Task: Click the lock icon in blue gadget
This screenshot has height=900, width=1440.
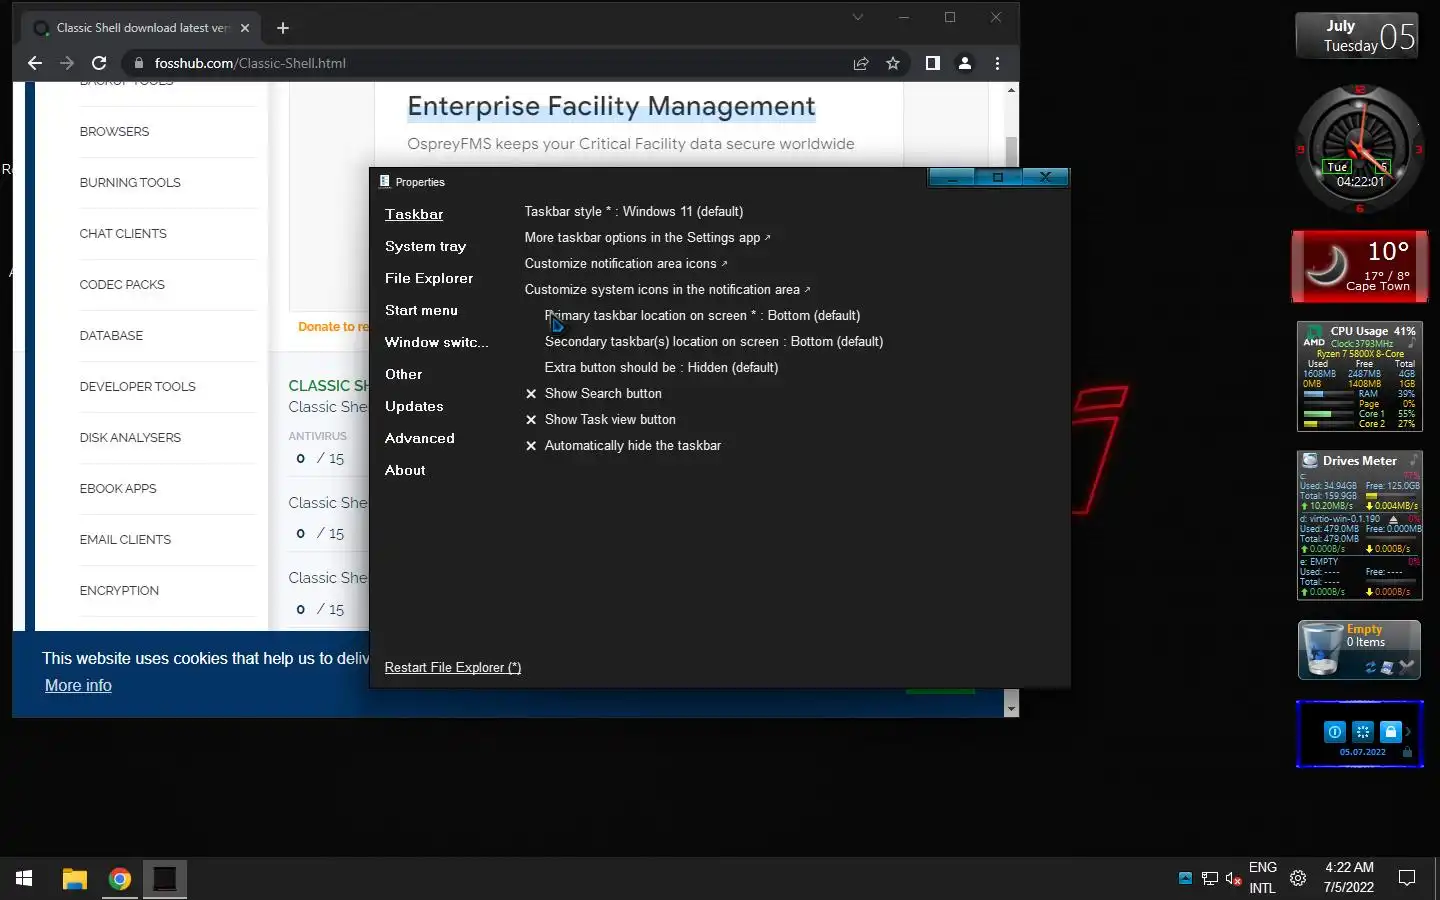Action: tap(1391, 732)
